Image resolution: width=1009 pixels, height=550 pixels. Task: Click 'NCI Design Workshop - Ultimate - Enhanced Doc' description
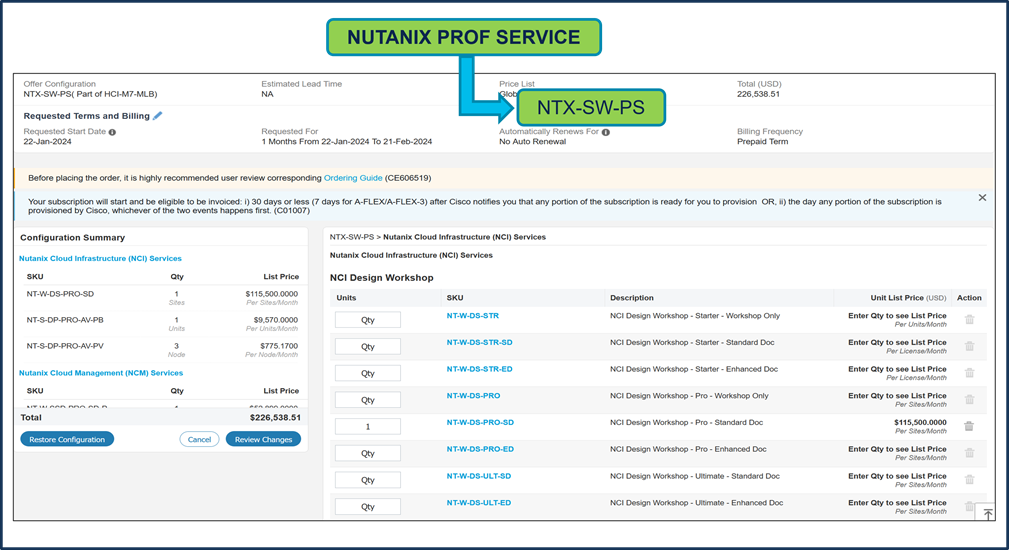click(x=696, y=503)
